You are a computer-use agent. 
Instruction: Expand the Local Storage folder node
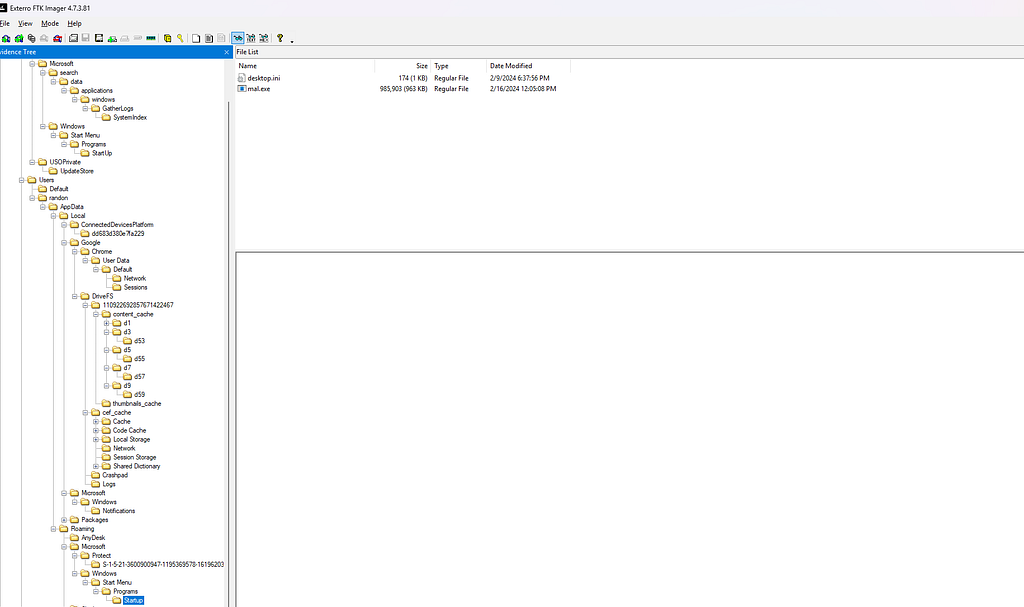point(96,440)
